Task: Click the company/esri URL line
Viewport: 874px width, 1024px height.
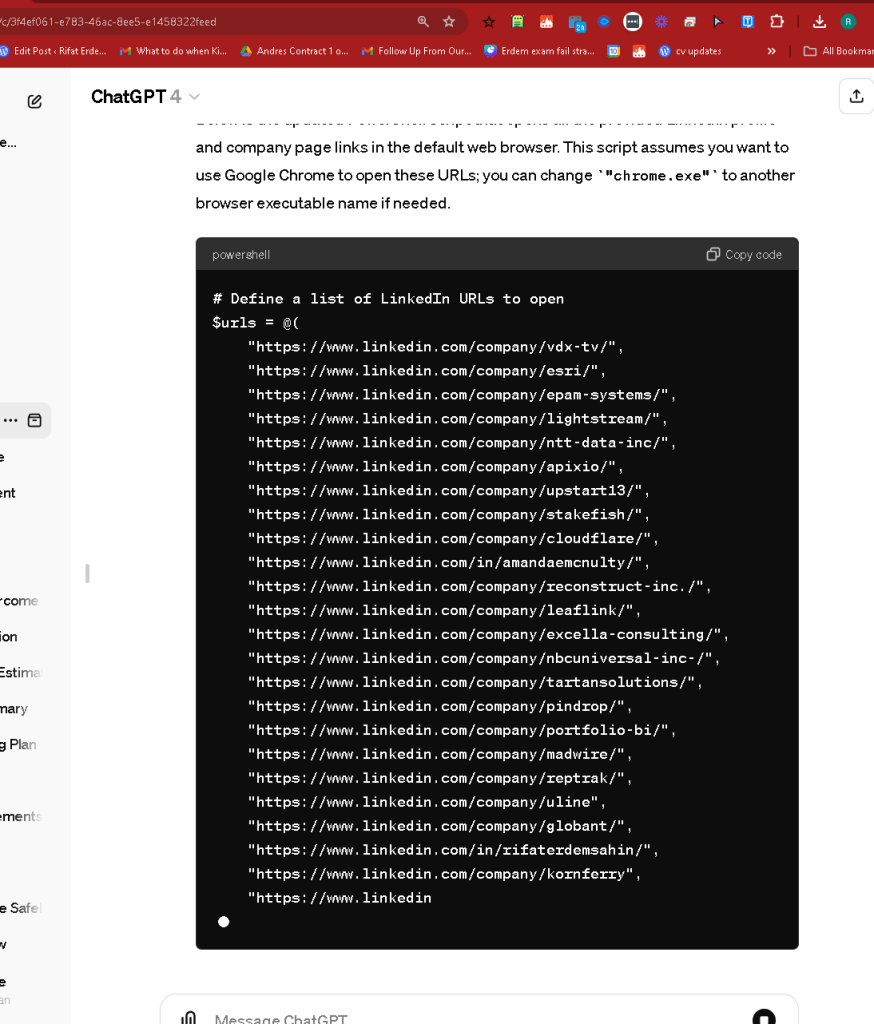Action: 427,370
